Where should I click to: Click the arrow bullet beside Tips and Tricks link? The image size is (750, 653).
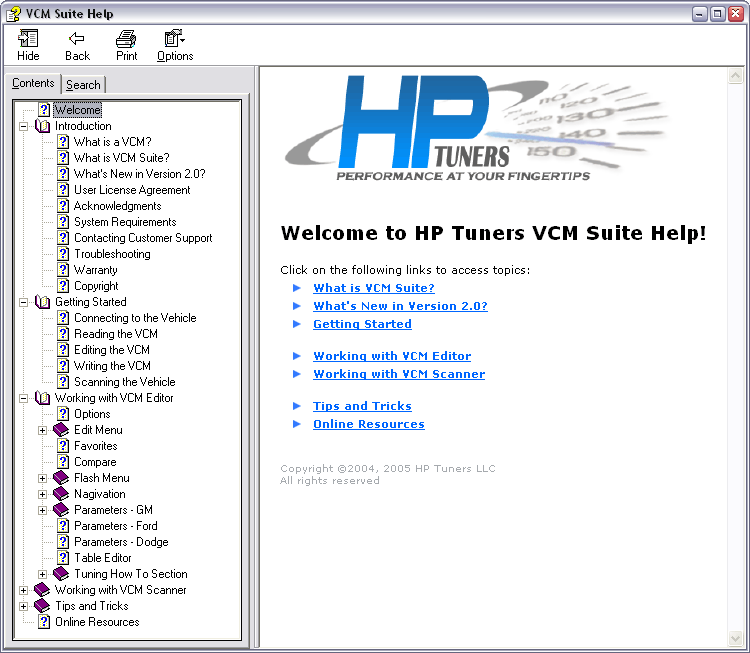click(297, 406)
